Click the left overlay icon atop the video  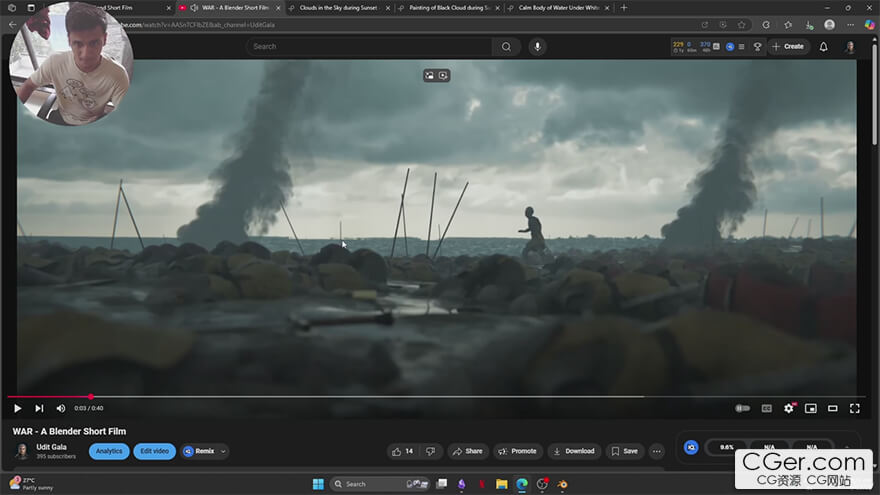(429, 75)
